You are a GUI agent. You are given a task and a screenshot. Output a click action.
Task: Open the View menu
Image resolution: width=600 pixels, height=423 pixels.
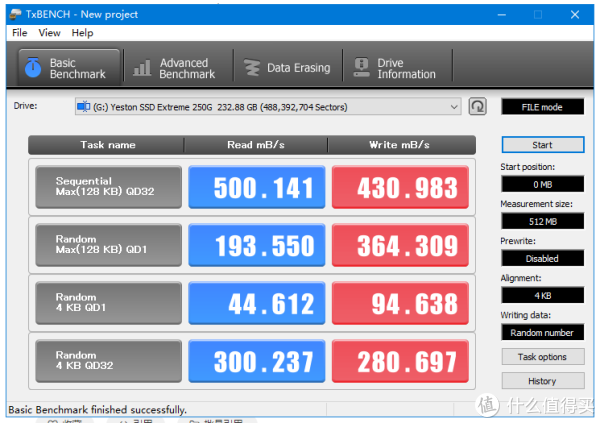49,33
